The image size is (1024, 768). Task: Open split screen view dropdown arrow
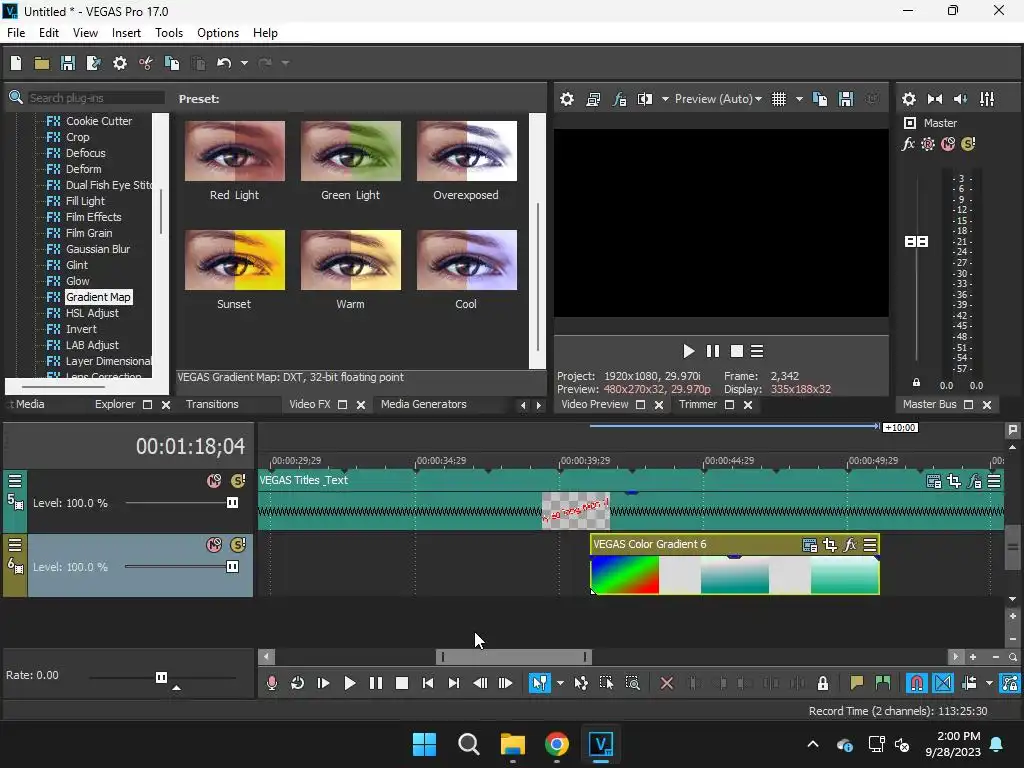[665, 99]
